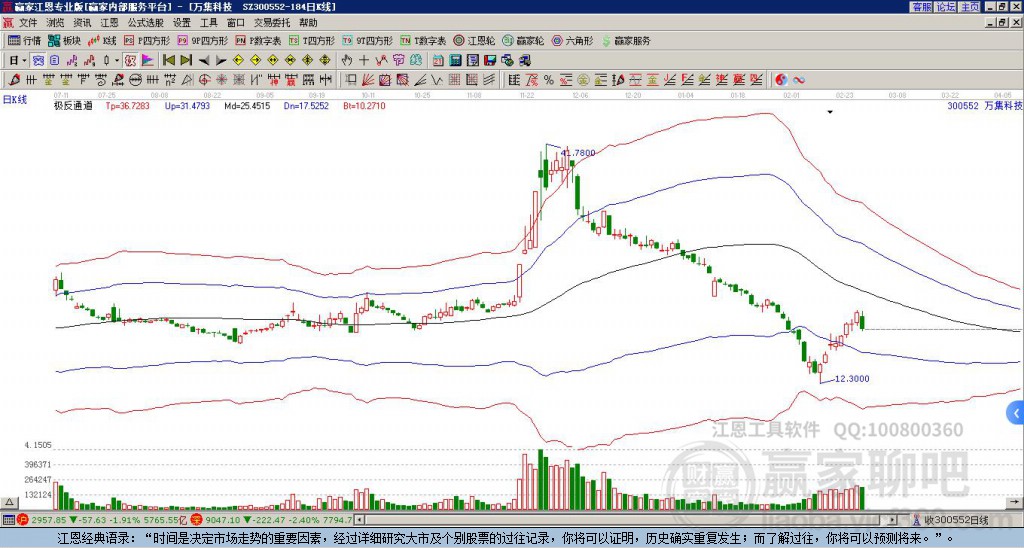Click the black right arrow icon
Image resolution: width=1024 pixels, height=548 pixels.
tap(221, 61)
